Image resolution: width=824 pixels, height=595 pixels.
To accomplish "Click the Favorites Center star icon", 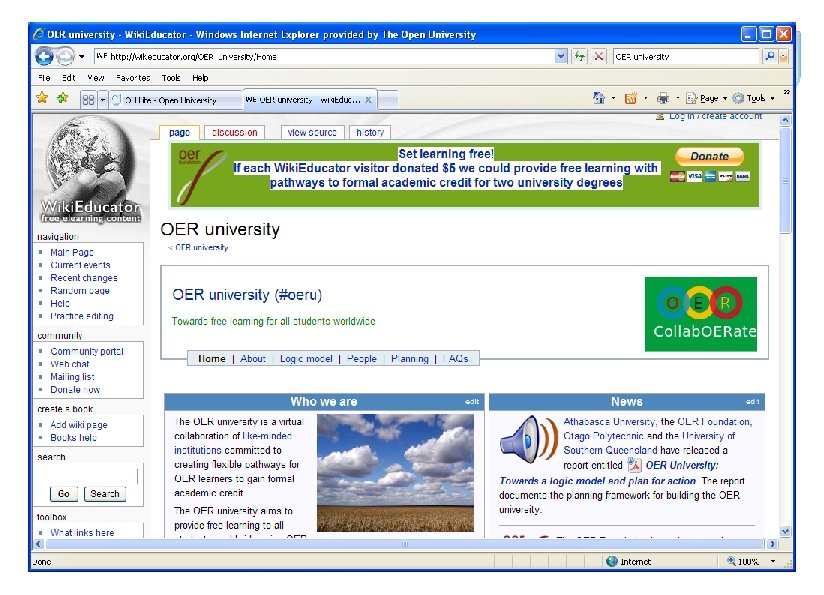I will tap(42, 98).
